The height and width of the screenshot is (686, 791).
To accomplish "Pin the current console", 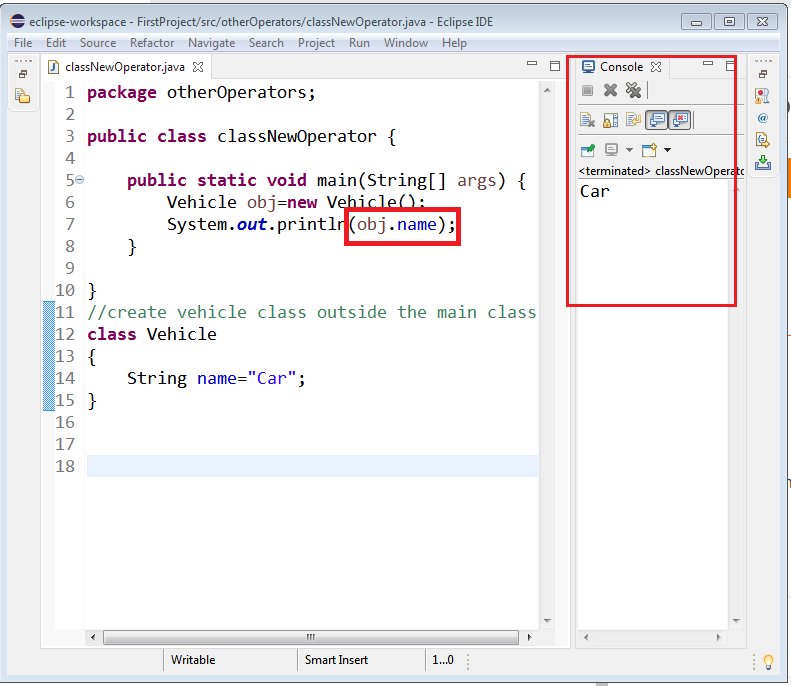I will tap(588, 150).
